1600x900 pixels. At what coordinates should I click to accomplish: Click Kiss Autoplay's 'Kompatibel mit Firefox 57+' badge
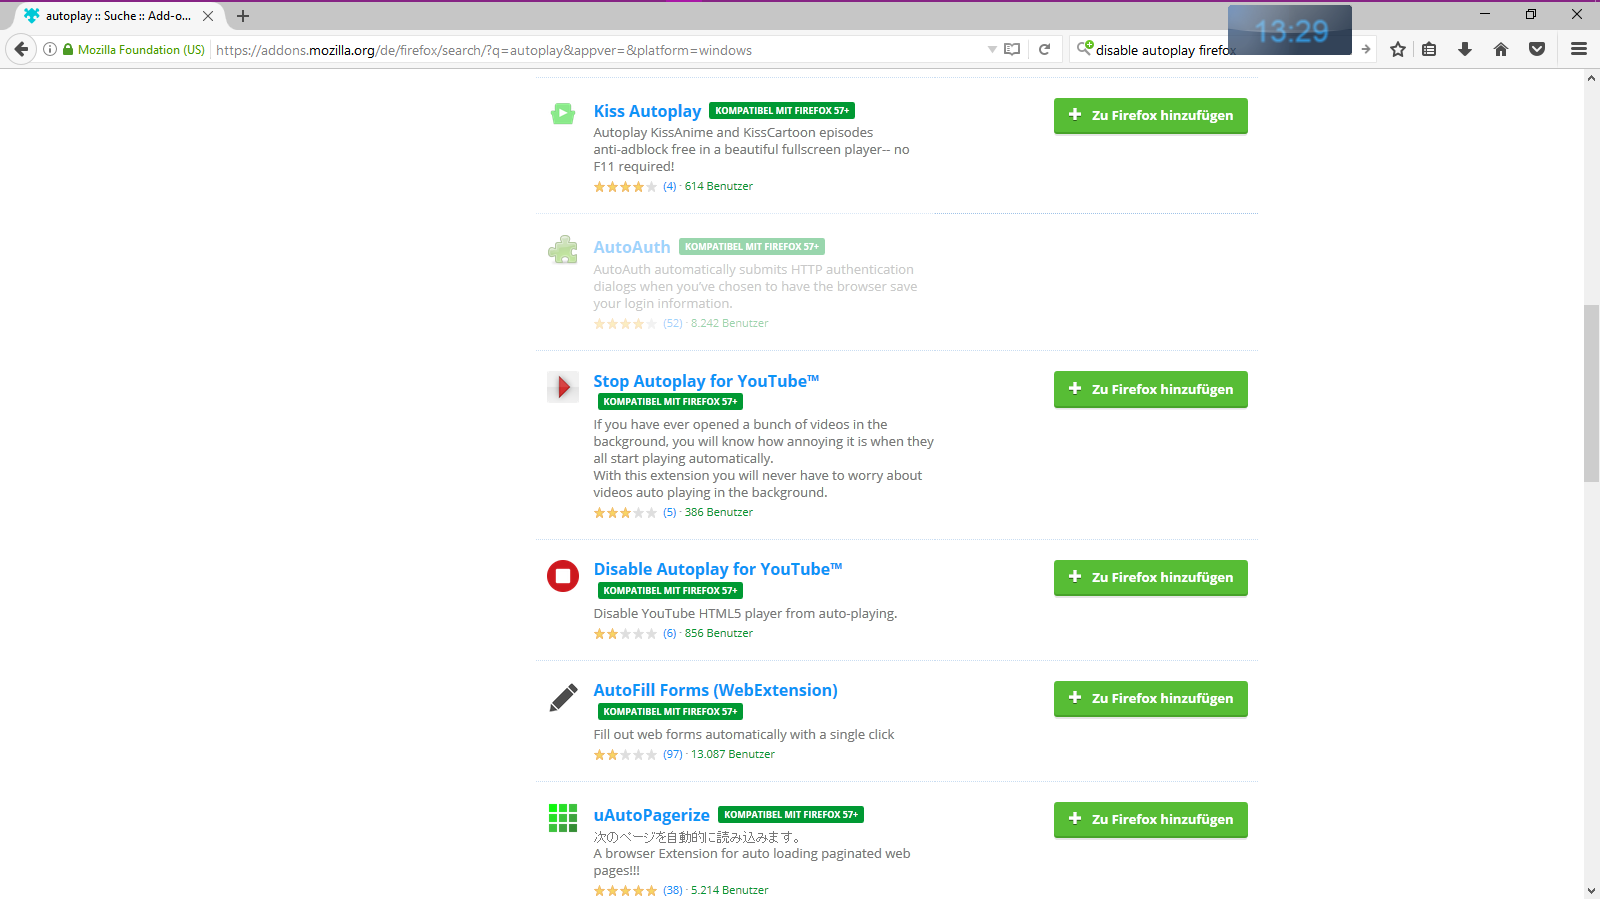[x=782, y=111]
